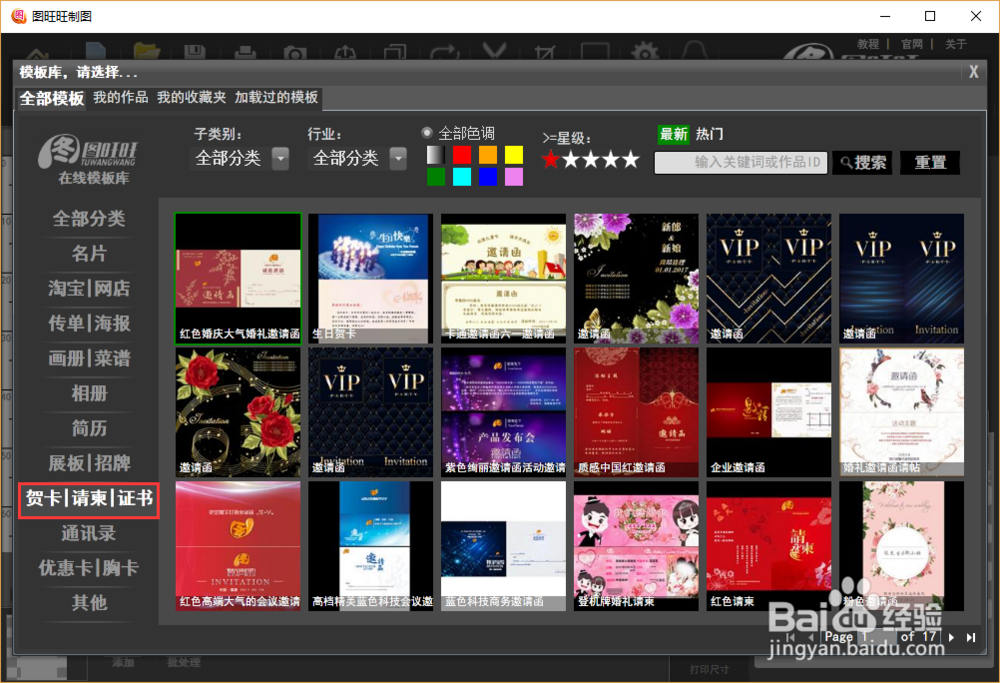This screenshot has width=1000, height=683.
Task: Open the 官网 link
Action: click(912, 44)
